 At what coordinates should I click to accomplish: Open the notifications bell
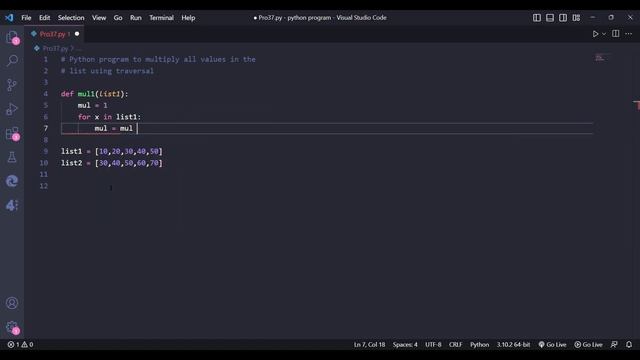click(x=629, y=344)
